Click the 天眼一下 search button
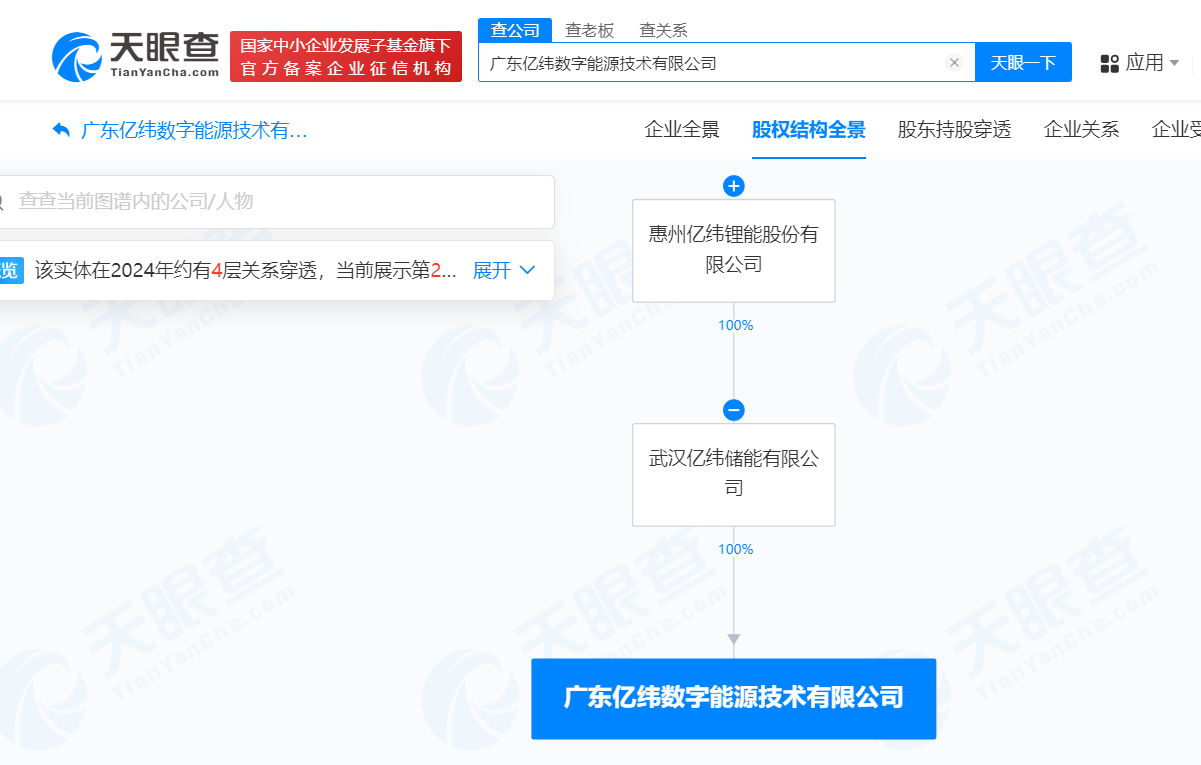 click(1023, 62)
